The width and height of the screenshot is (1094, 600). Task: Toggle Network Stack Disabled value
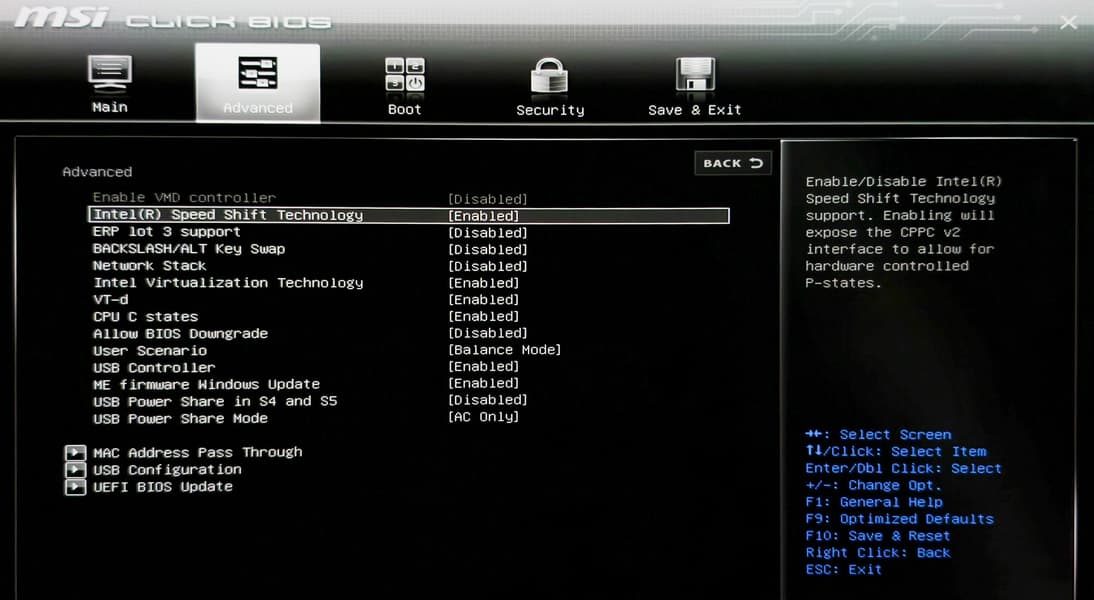pos(488,266)
